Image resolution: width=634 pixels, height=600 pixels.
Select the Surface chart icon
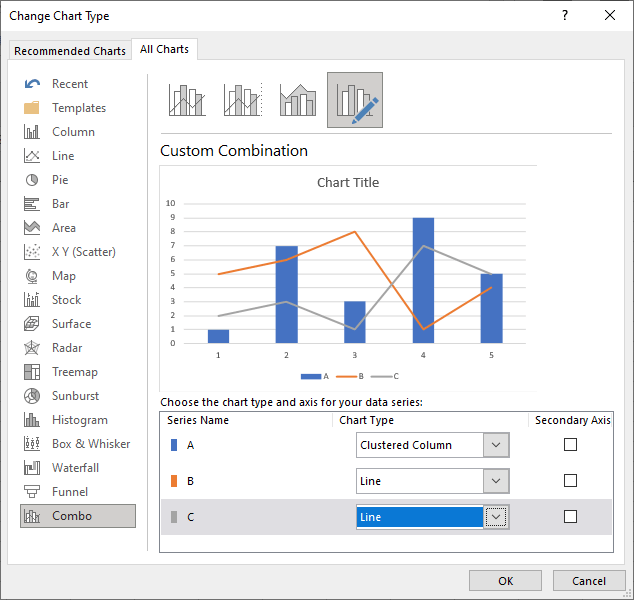point(32,324)
